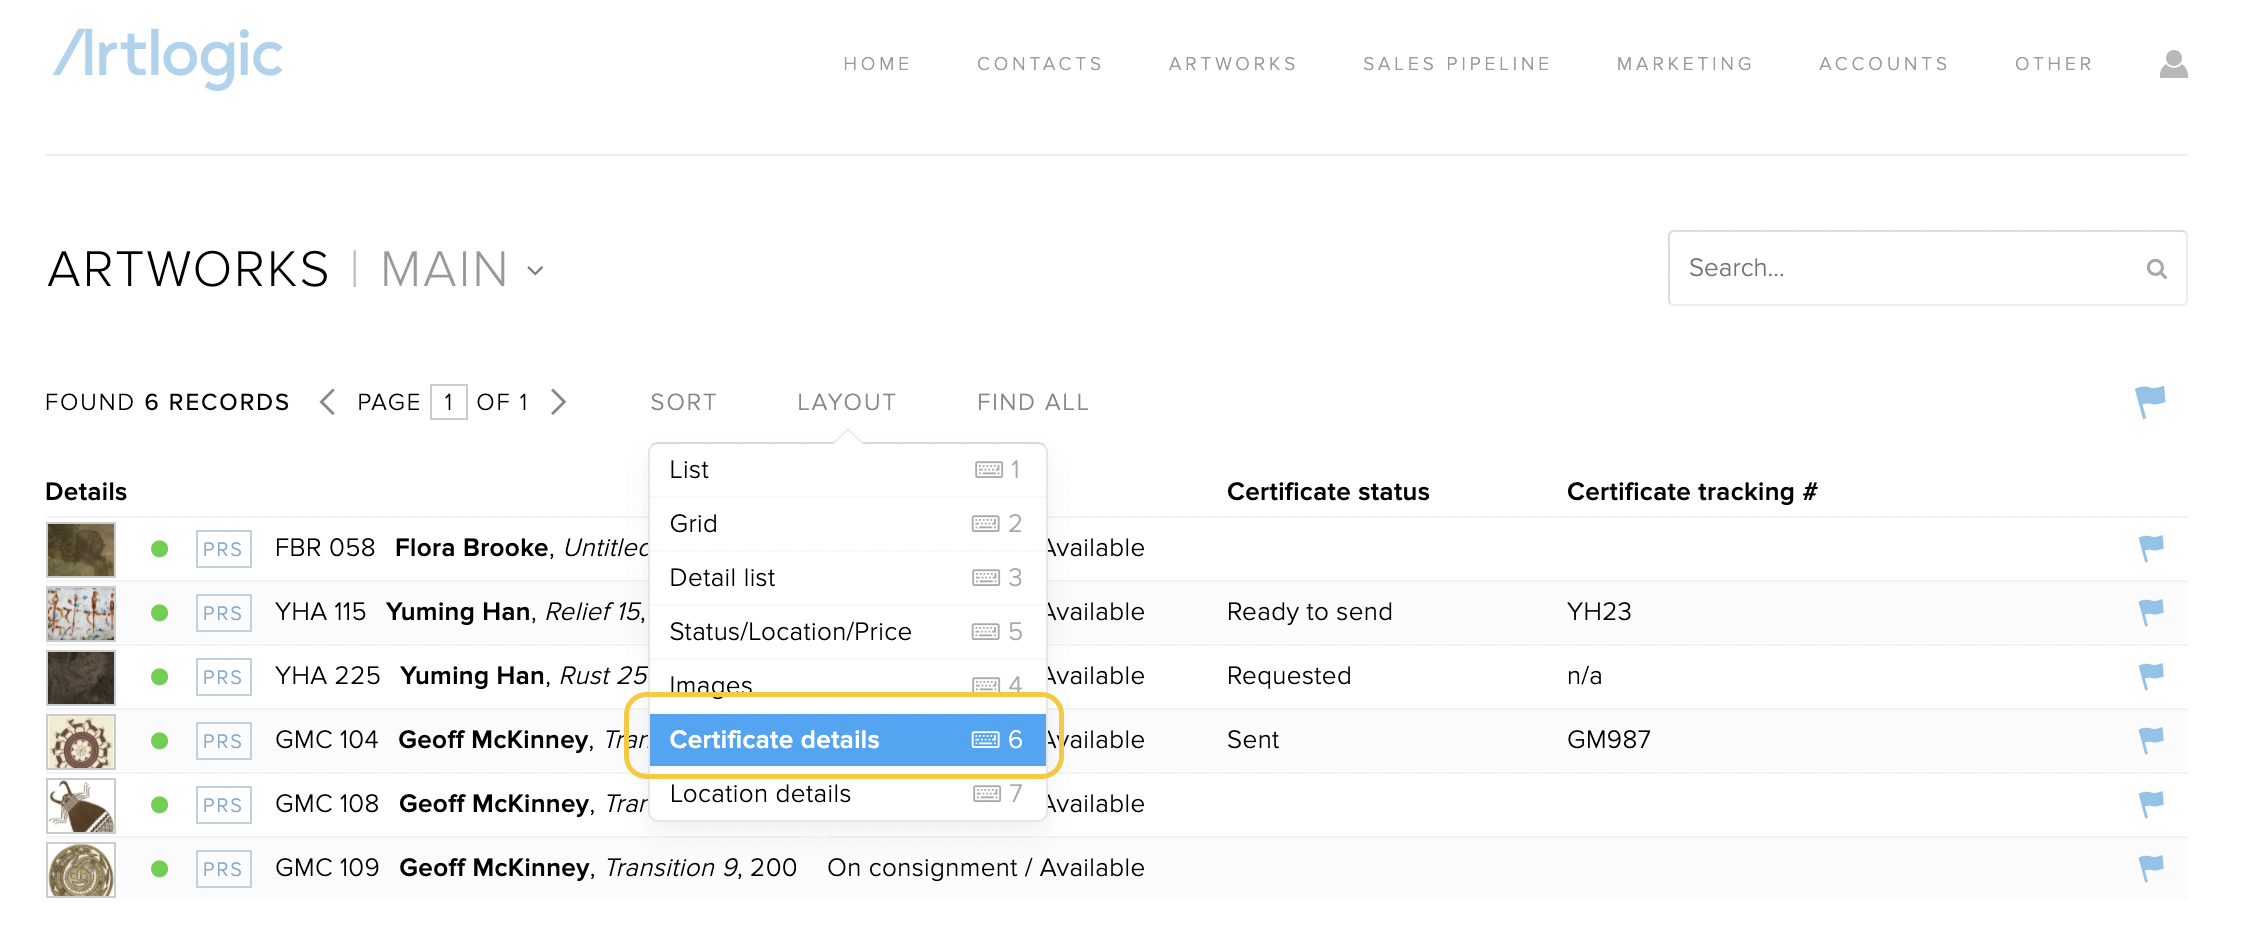
Task: Open Geoff McKinney Transition 9 record title
Action: point(598,868)
